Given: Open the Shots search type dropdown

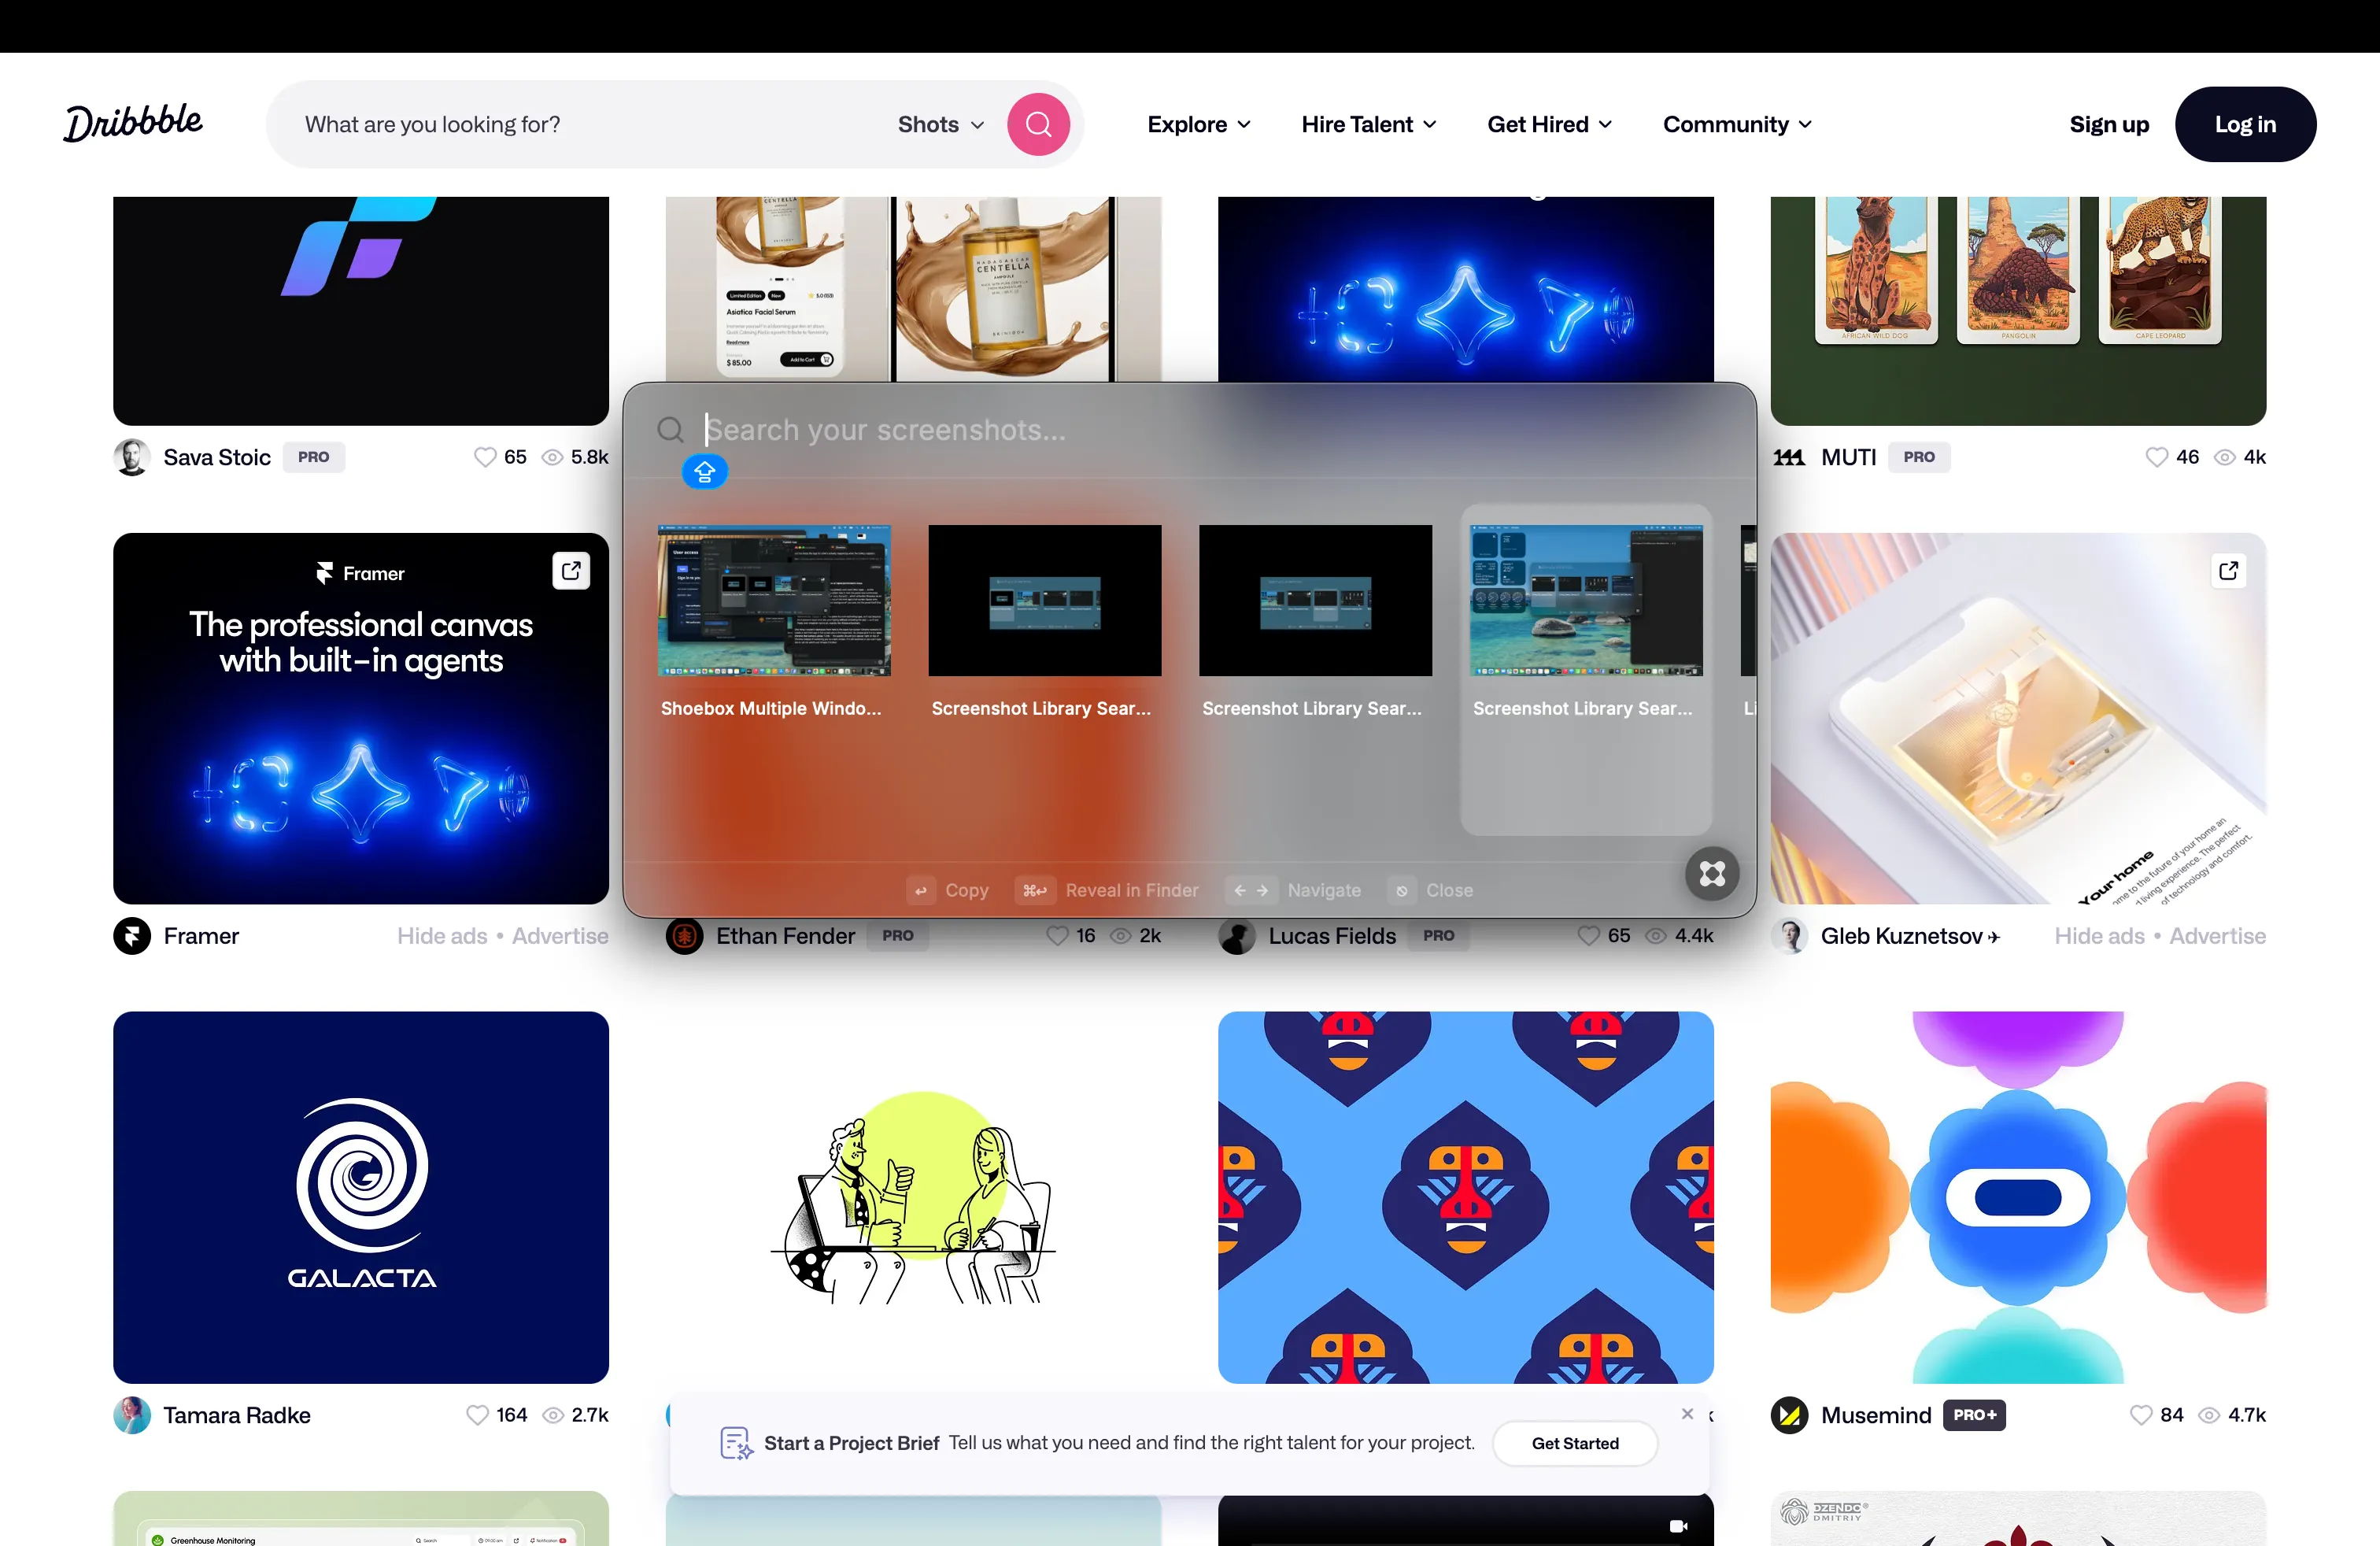Looking at the screenshot, I should click(x=940, y=124).
